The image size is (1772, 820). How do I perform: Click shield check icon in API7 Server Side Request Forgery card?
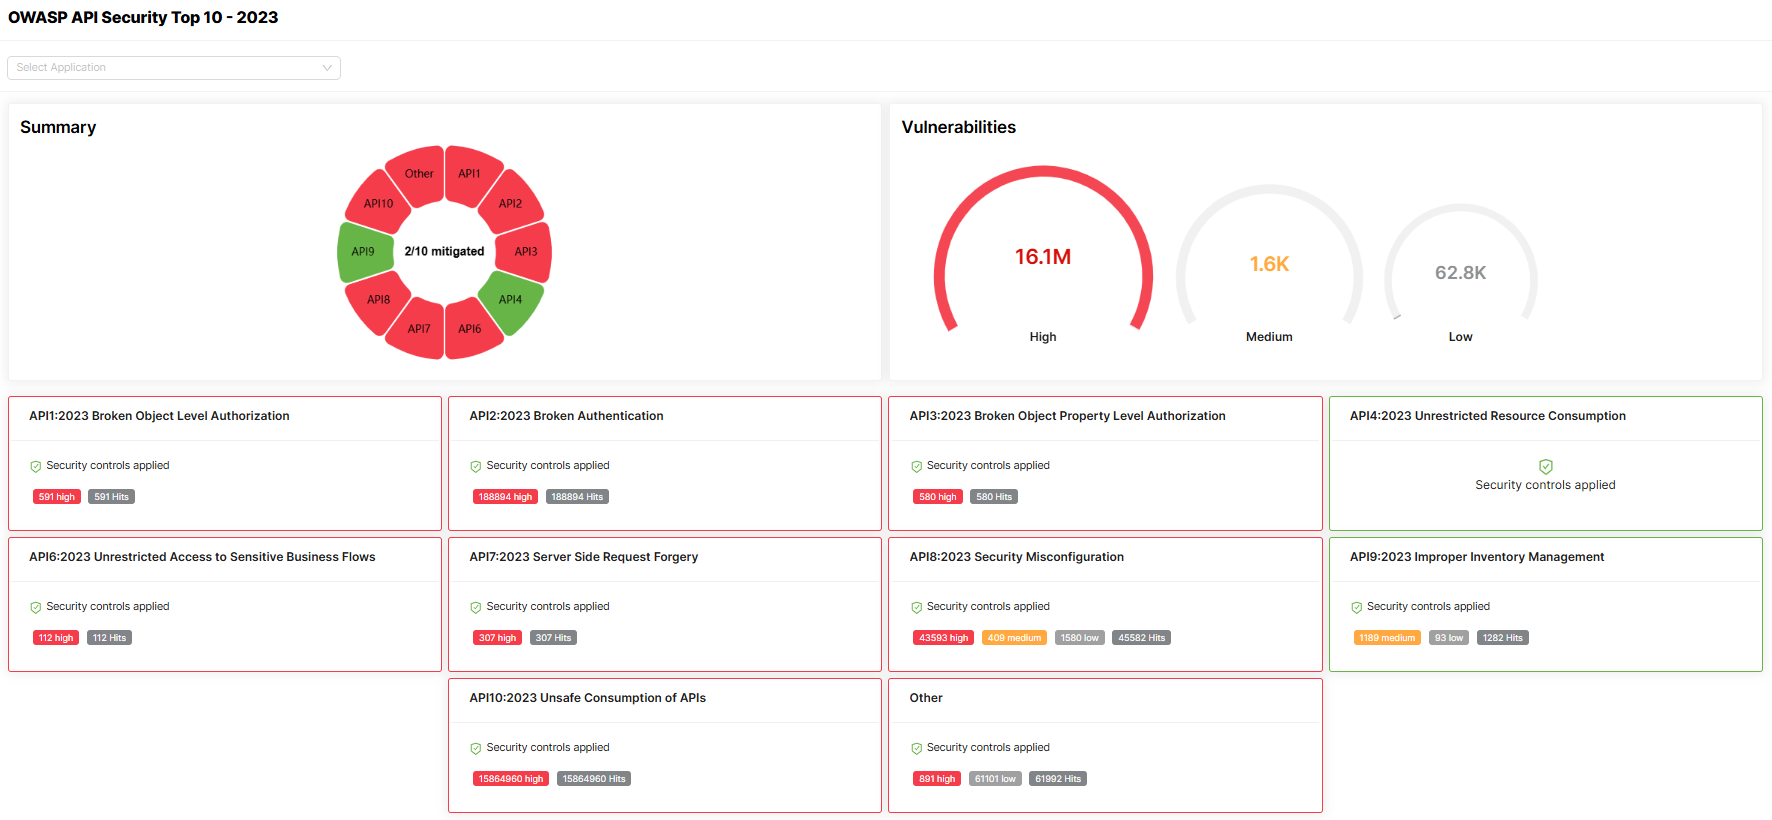(476, 607)
